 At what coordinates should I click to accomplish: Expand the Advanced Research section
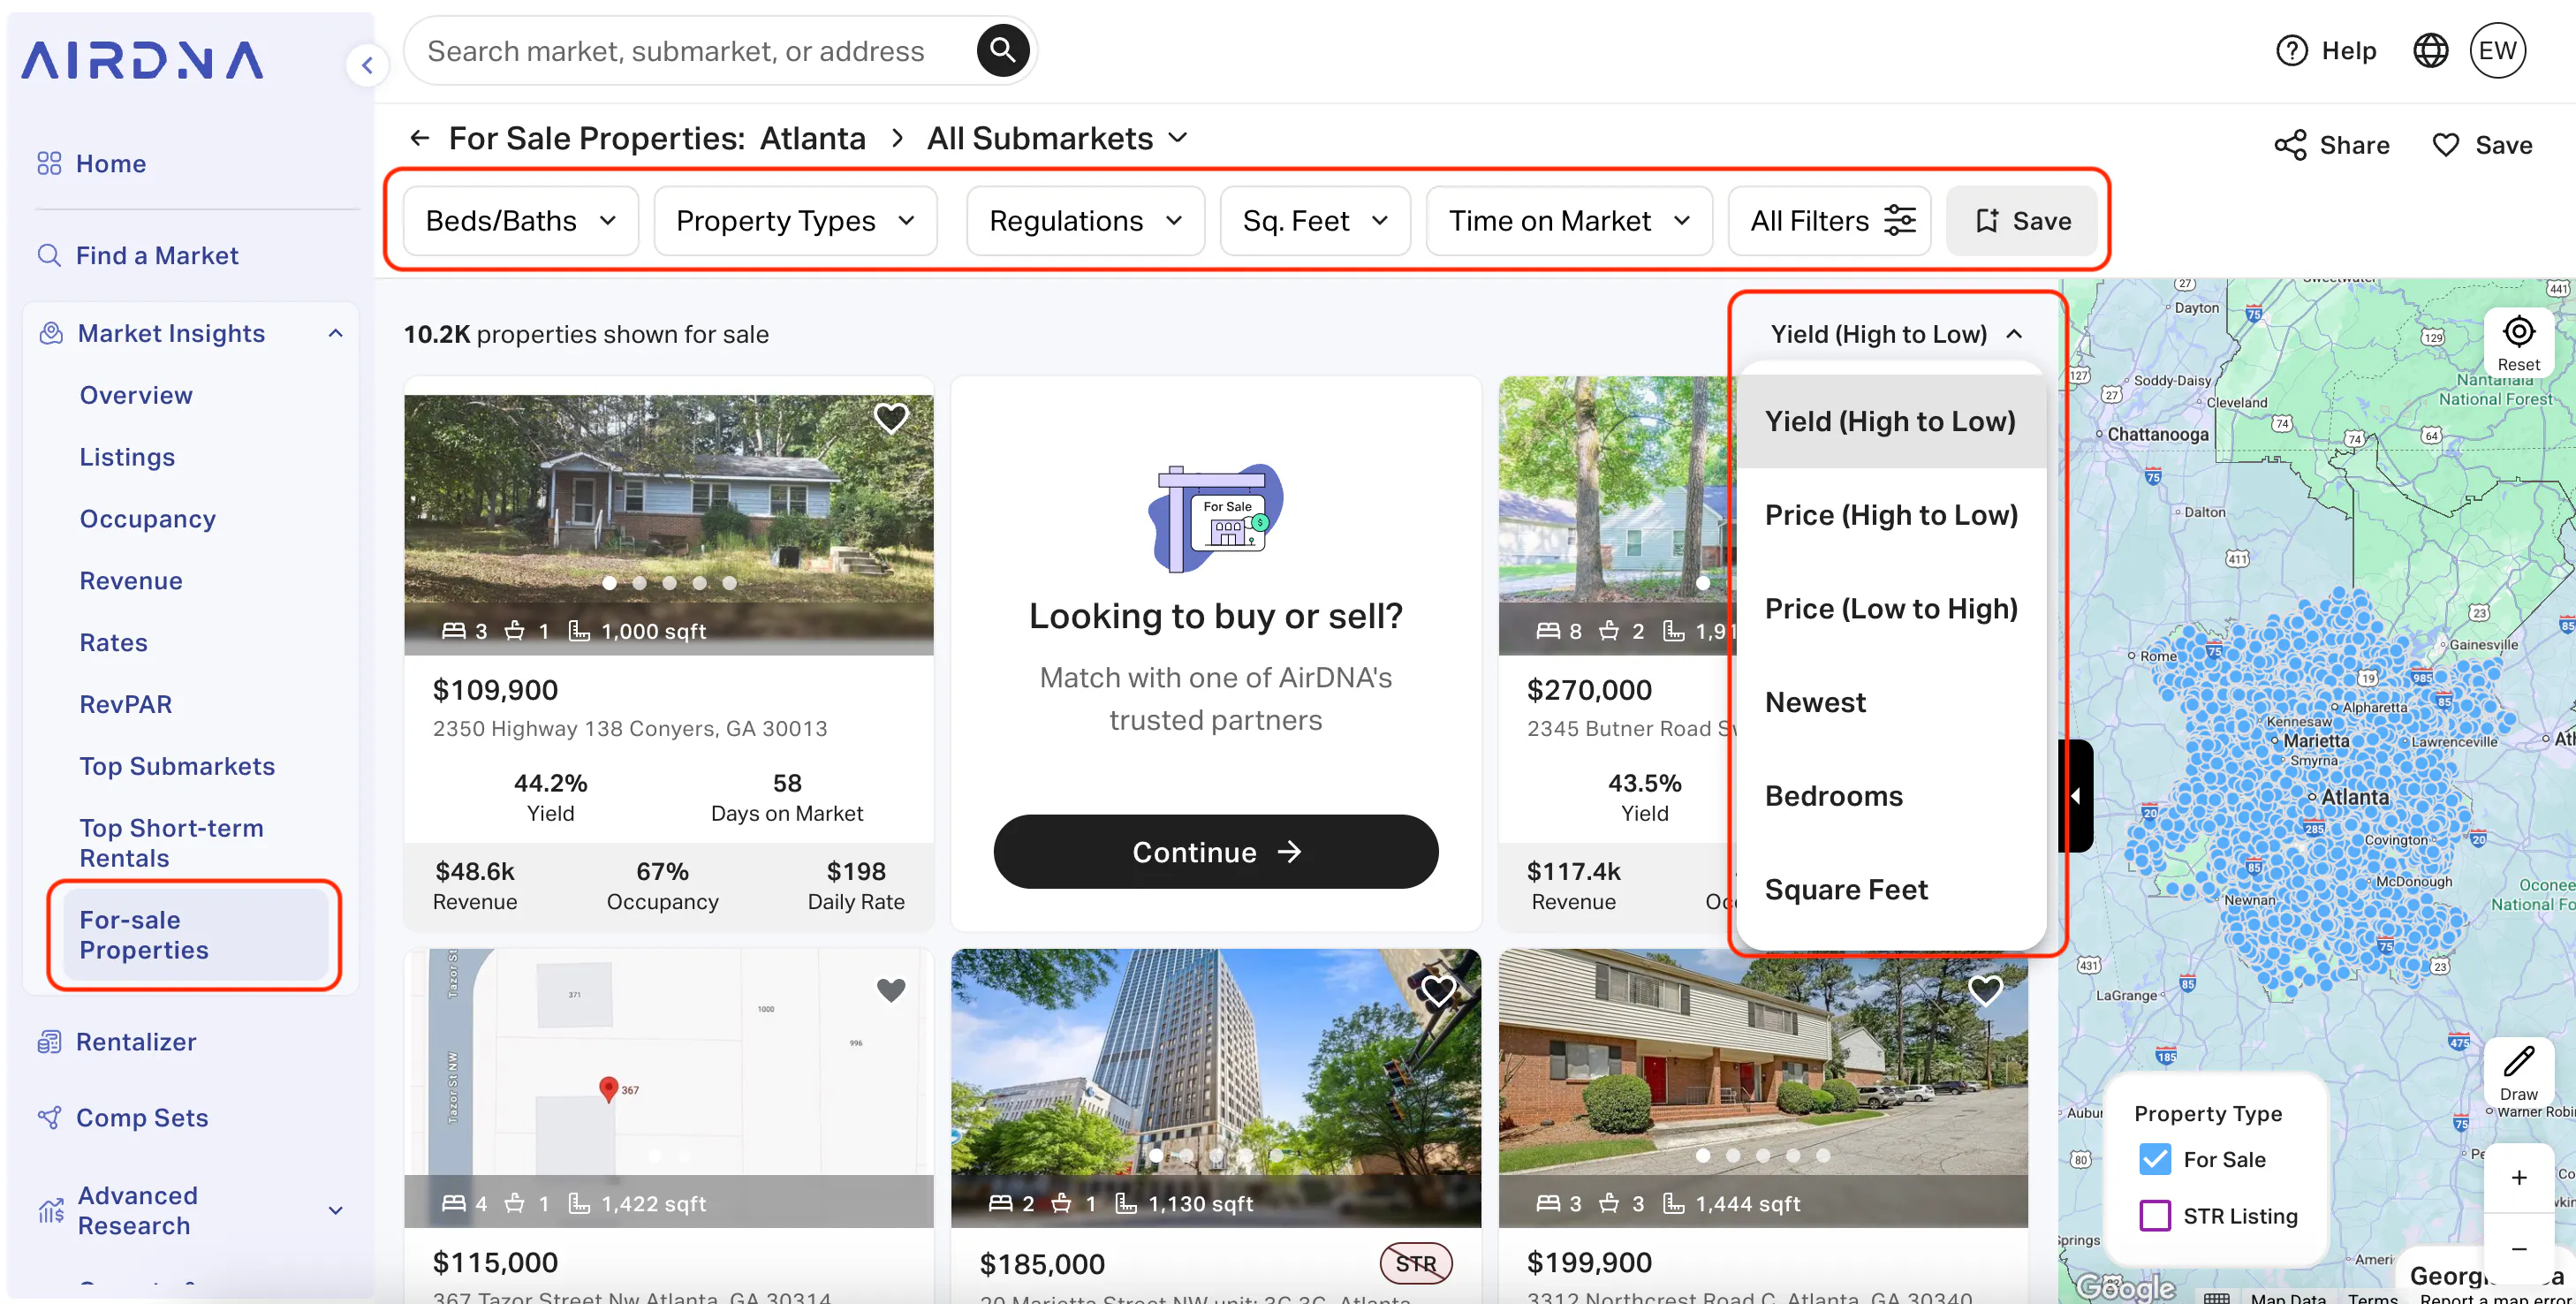[x=336, y=1210]
